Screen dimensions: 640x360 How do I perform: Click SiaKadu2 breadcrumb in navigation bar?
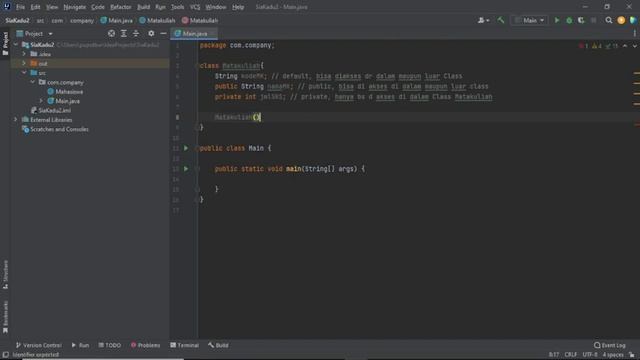17,20
